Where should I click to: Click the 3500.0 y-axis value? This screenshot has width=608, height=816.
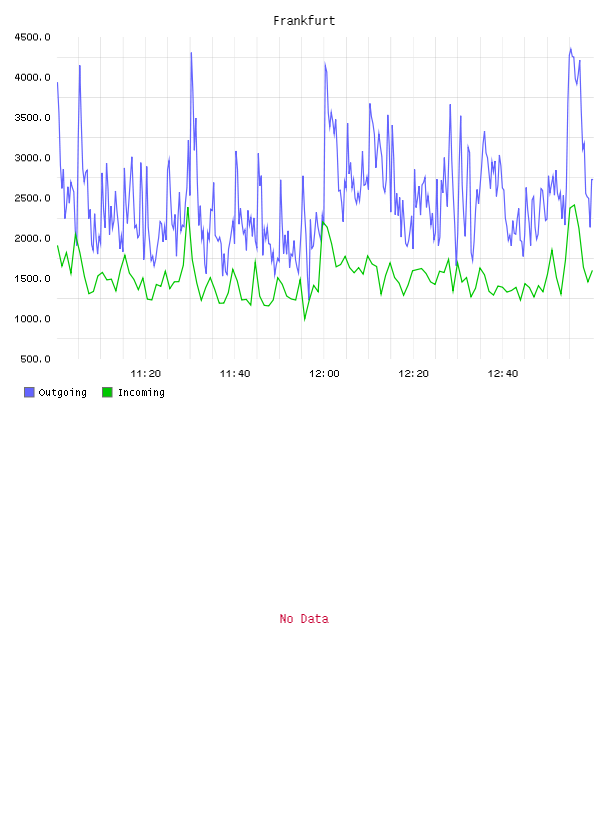[32, 118]
